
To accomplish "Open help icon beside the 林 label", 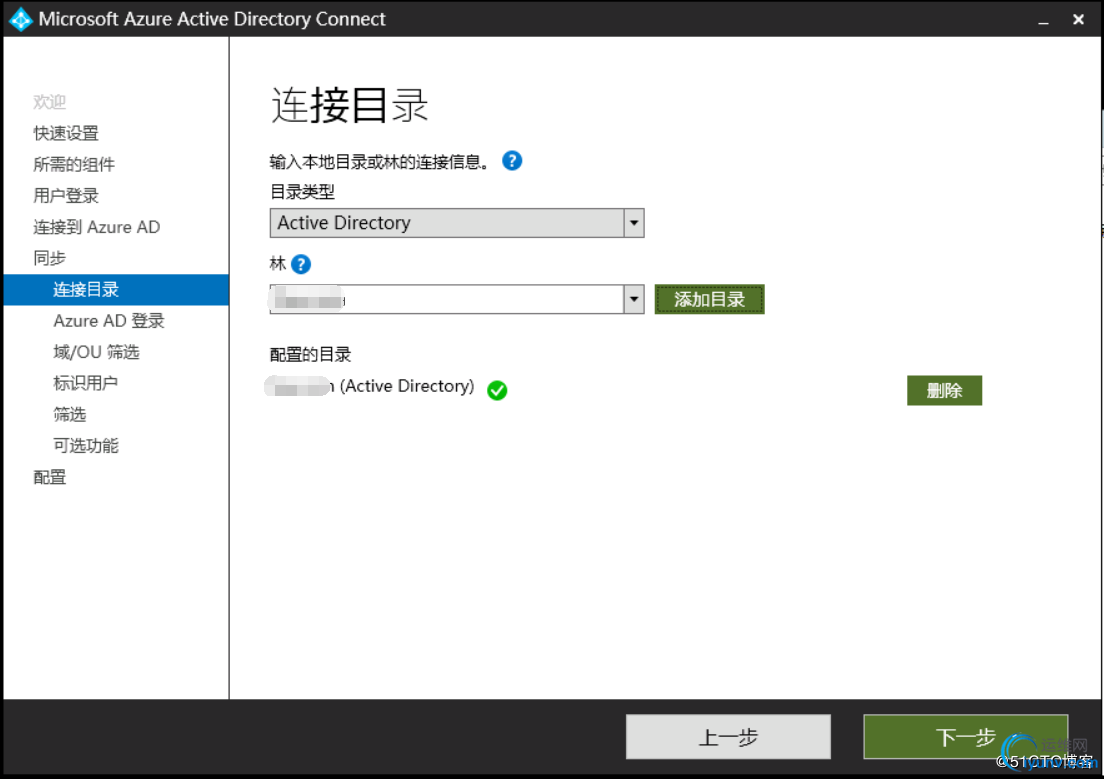I will coord(301,264).
